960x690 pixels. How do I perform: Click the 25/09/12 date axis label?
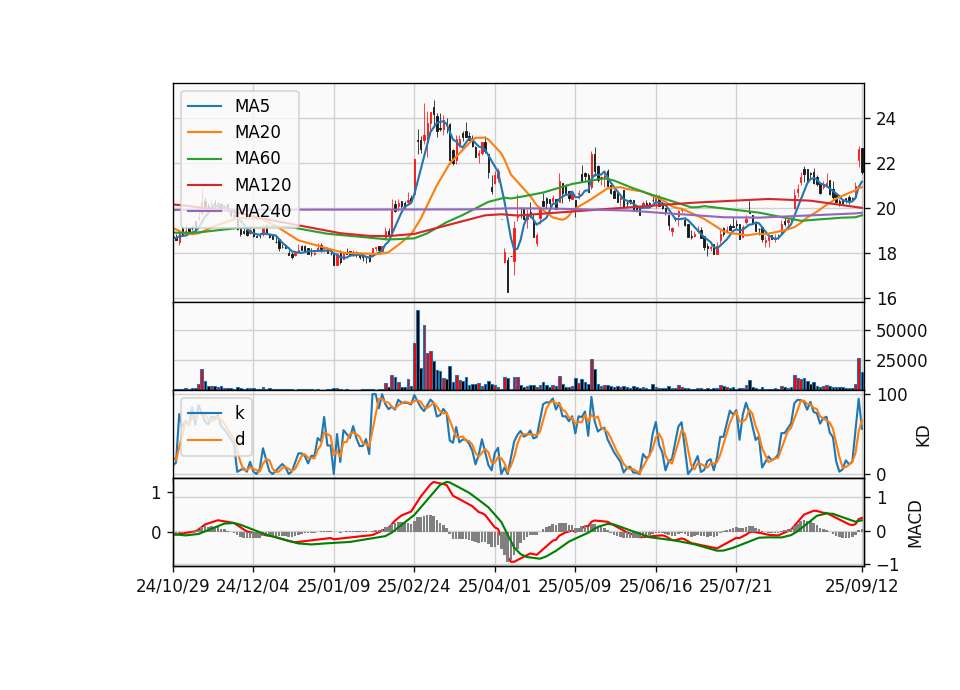861,586
